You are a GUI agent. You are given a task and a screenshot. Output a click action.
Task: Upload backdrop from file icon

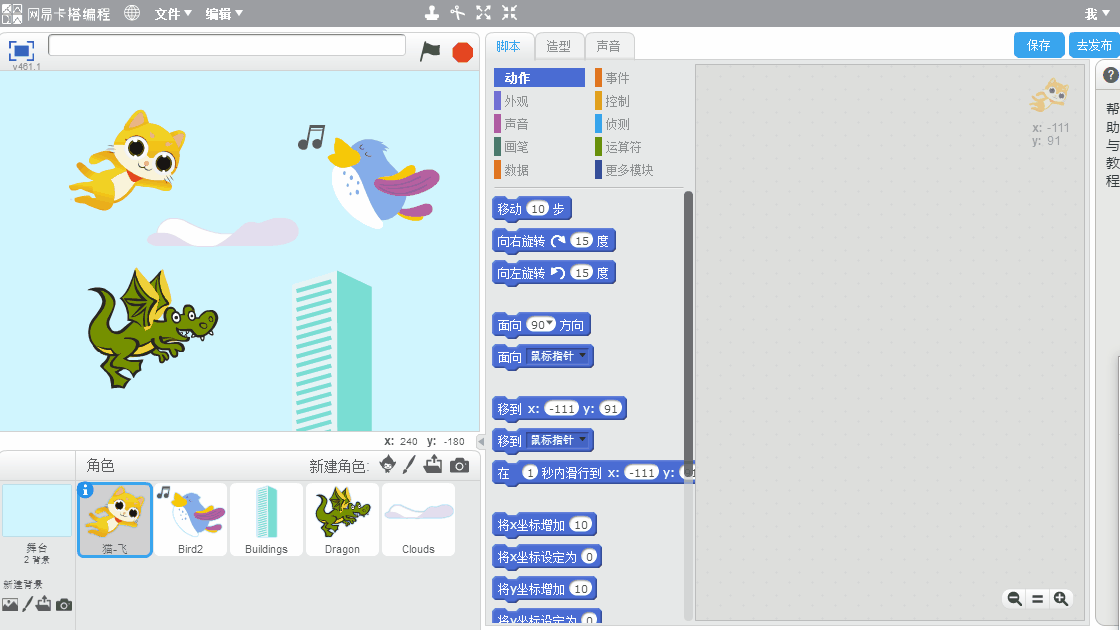(x=44, y=604)
